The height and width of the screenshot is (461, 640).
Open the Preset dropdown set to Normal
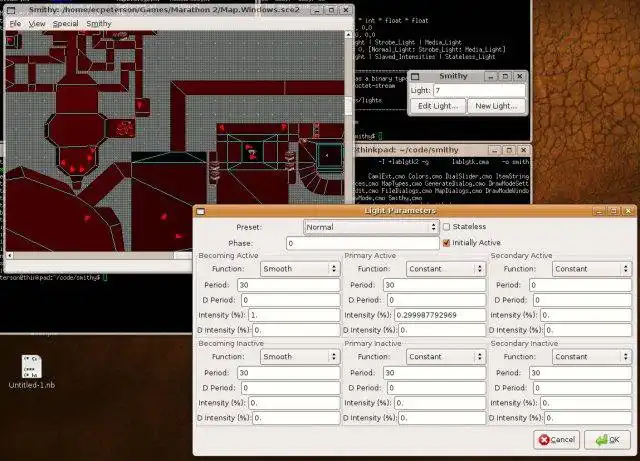click(x=371, y=227)
